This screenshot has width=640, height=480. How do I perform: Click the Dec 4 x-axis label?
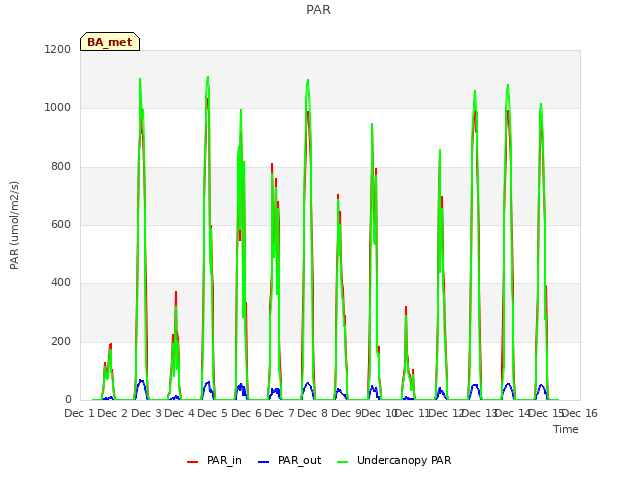(179, 413)
